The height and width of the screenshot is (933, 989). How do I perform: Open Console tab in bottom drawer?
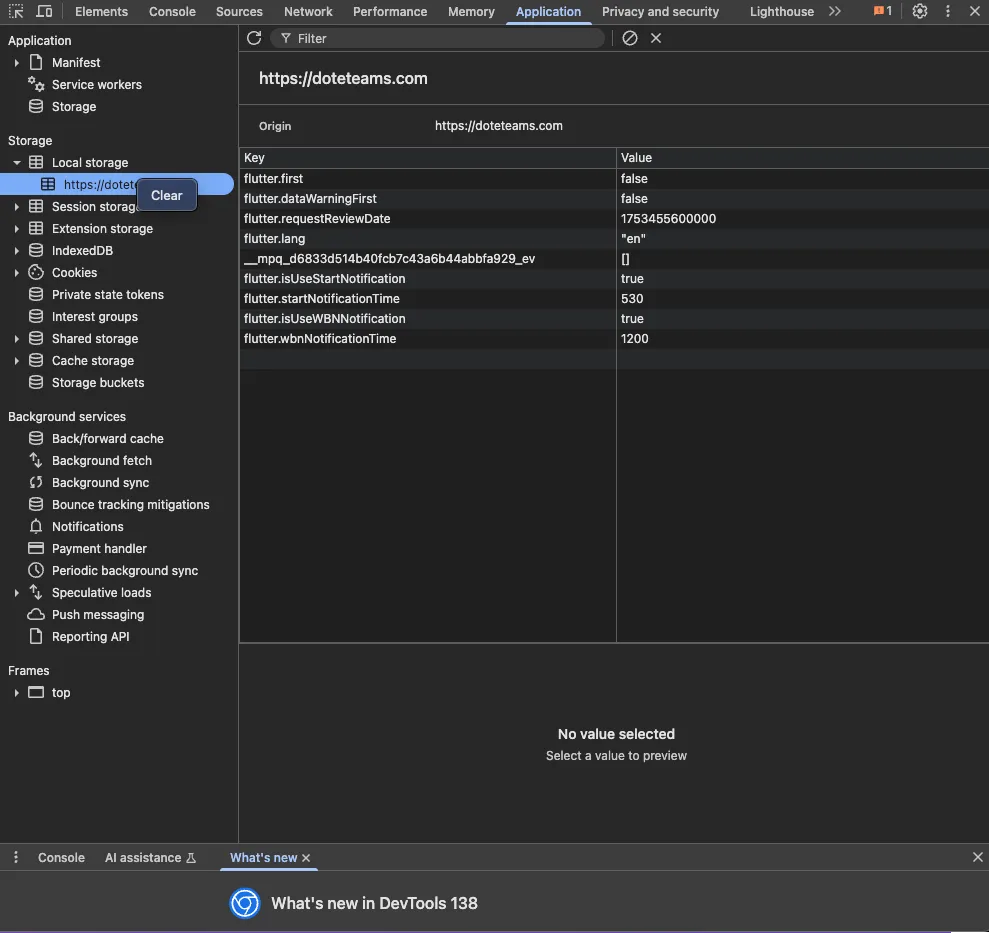[x=61, y=857]
